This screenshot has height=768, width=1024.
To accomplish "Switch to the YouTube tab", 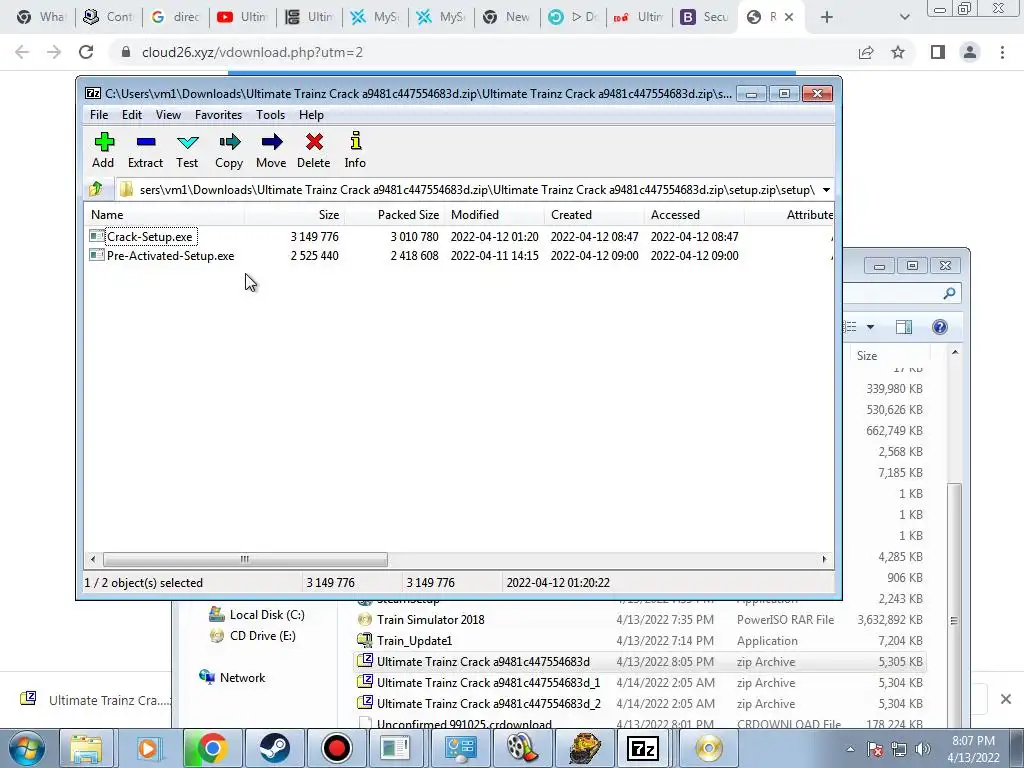I will tap(242, 17).
